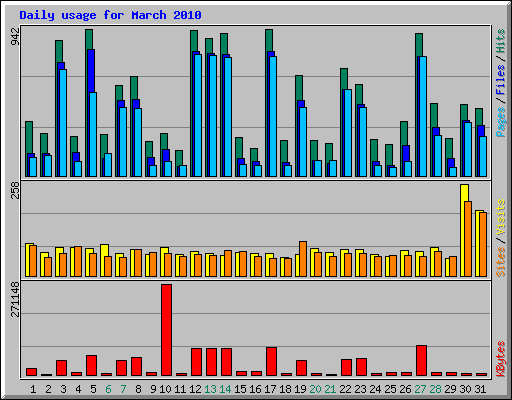Select the red KBytes bar for day 13

pos(212,362)
